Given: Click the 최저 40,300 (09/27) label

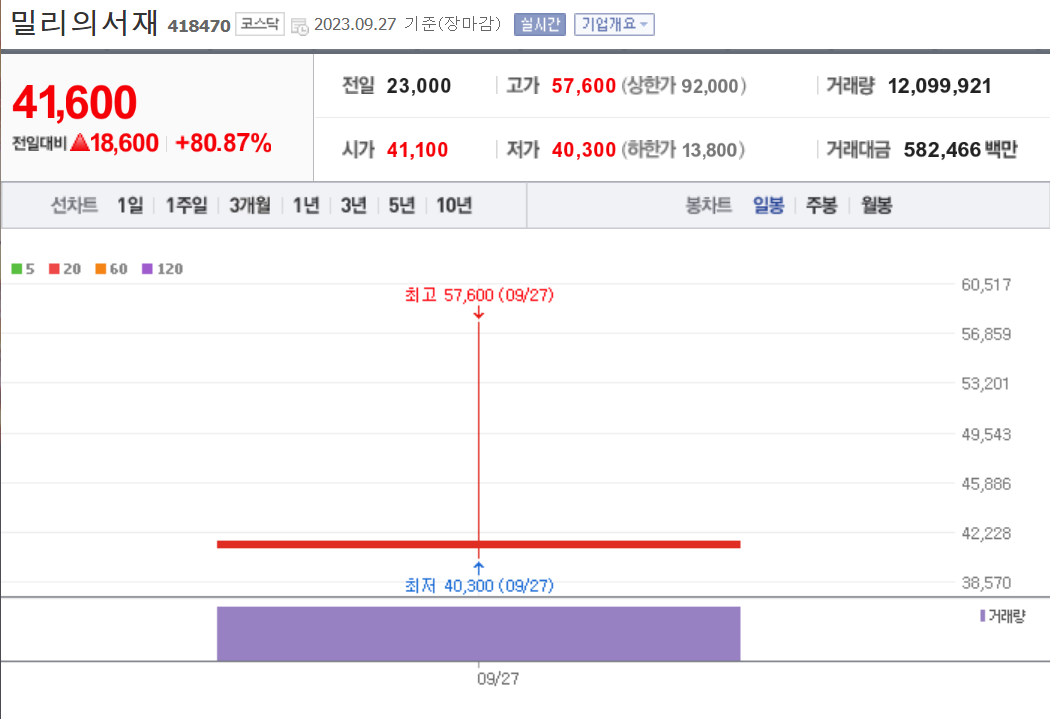Looking at the screenshot, I should coord(479,586).
